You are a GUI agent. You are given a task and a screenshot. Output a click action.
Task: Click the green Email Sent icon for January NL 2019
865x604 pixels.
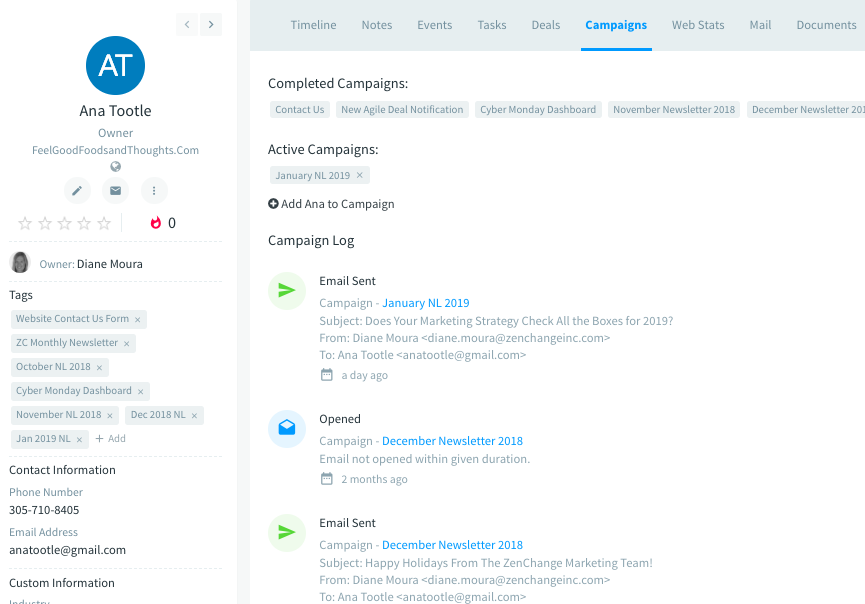tap(287, 291)
